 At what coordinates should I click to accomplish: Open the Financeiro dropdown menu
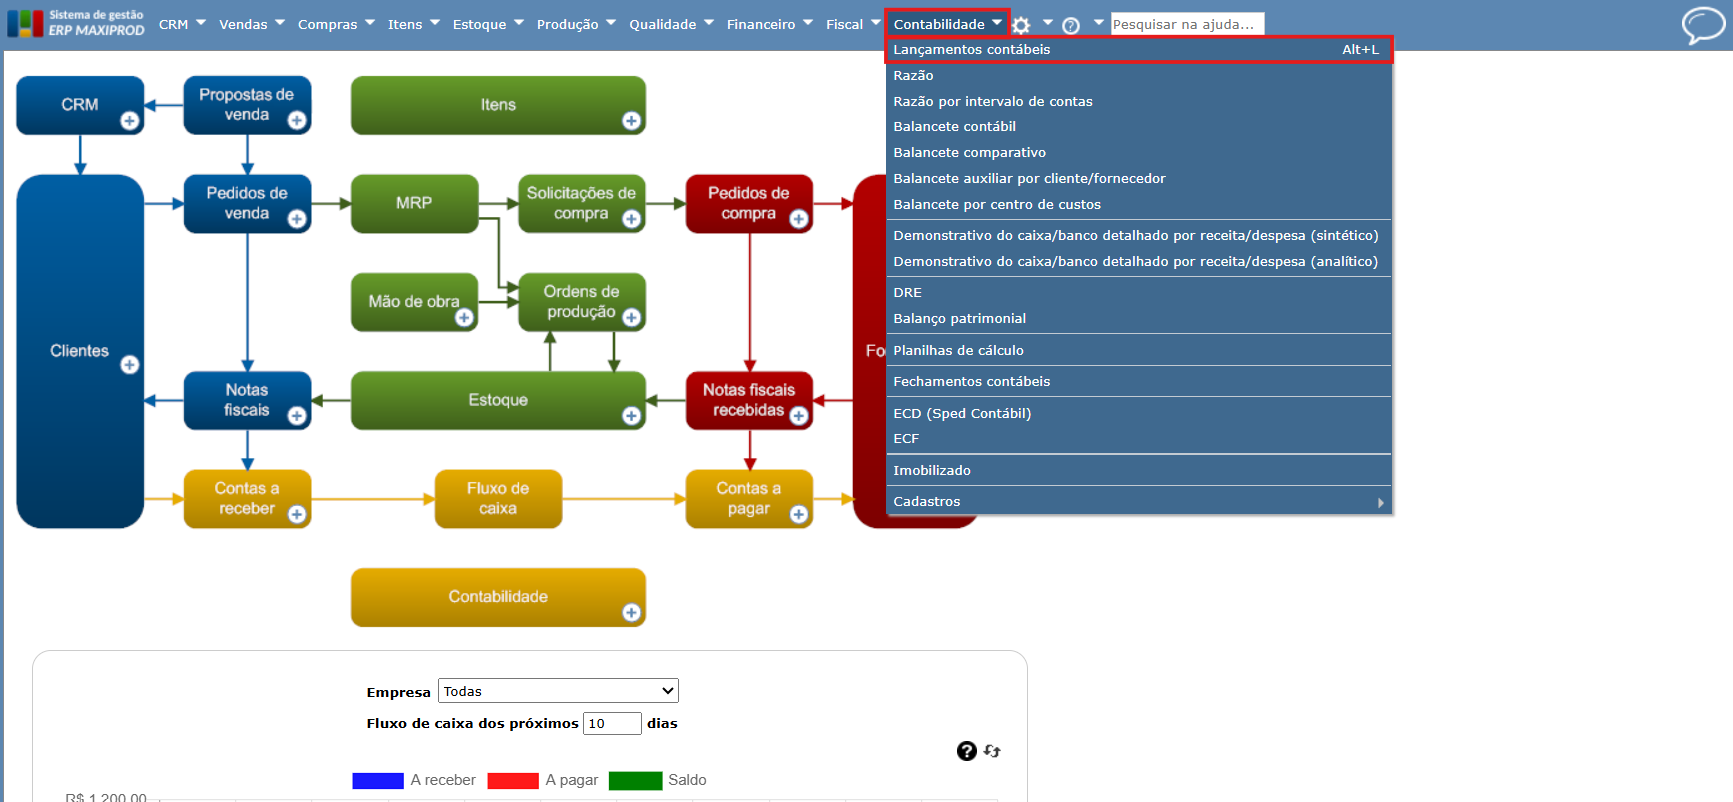[769, 24]
